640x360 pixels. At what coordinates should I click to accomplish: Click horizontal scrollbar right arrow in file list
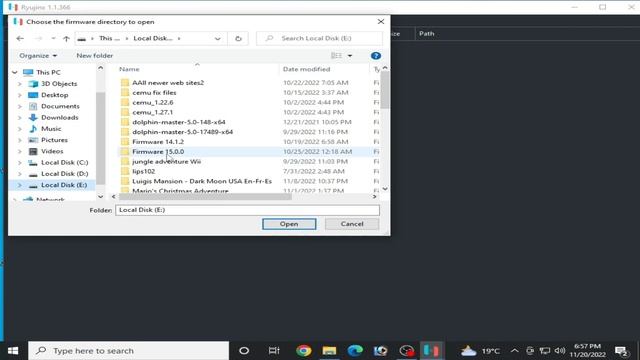[x=374, y=197]
